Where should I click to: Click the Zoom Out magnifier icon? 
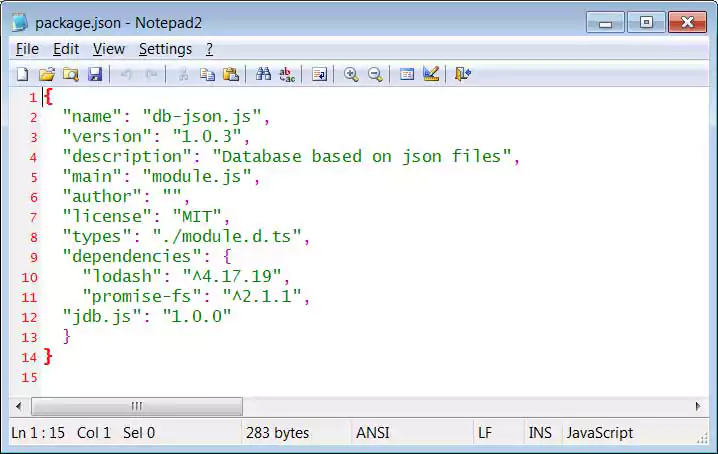375,74
